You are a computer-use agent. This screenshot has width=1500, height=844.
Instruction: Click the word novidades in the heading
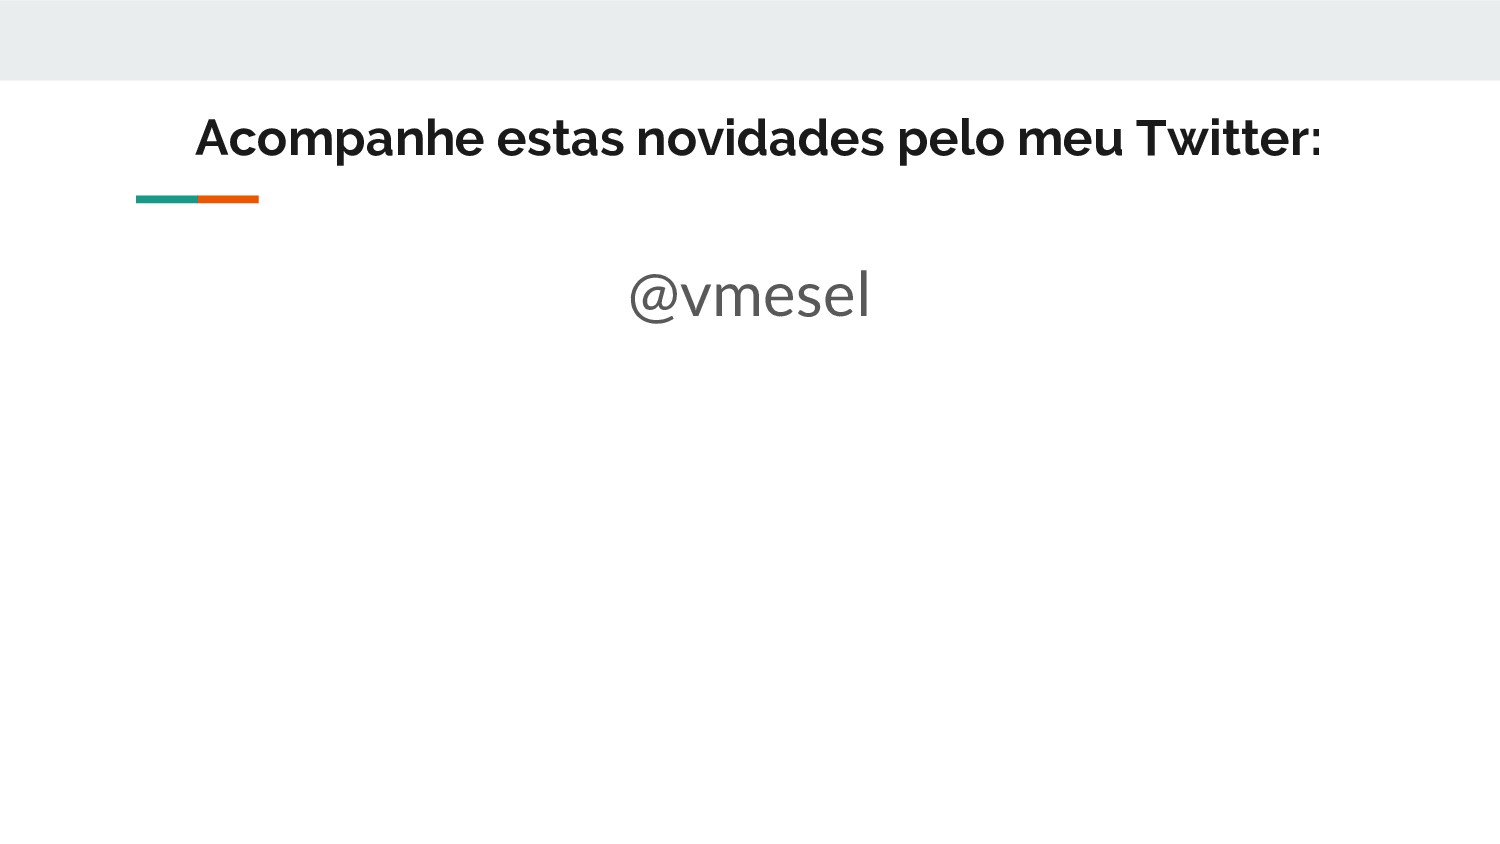(x=760, y=138)
